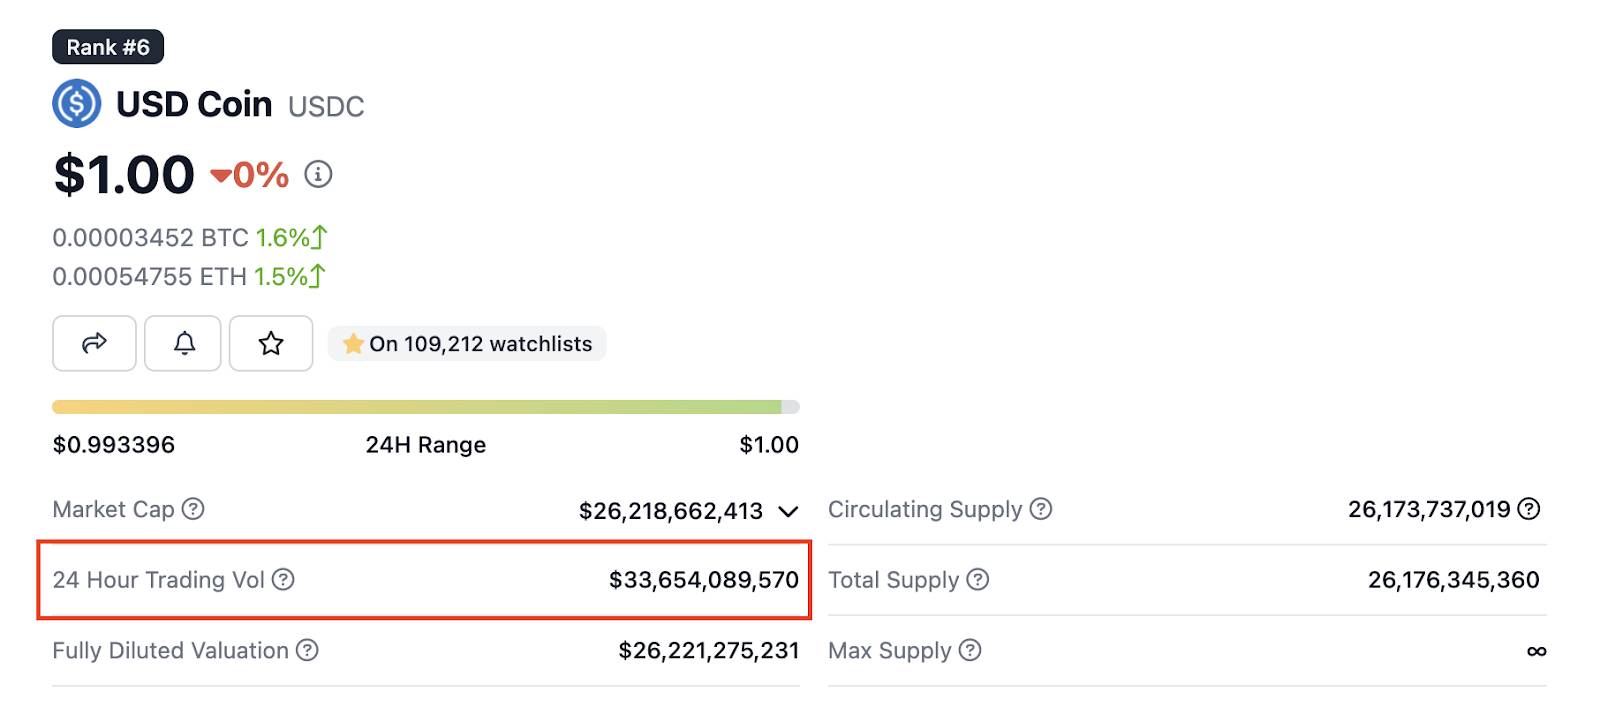Click 26,176,345,360 total supply value

pyautogui.click(x=1454, y=580)
